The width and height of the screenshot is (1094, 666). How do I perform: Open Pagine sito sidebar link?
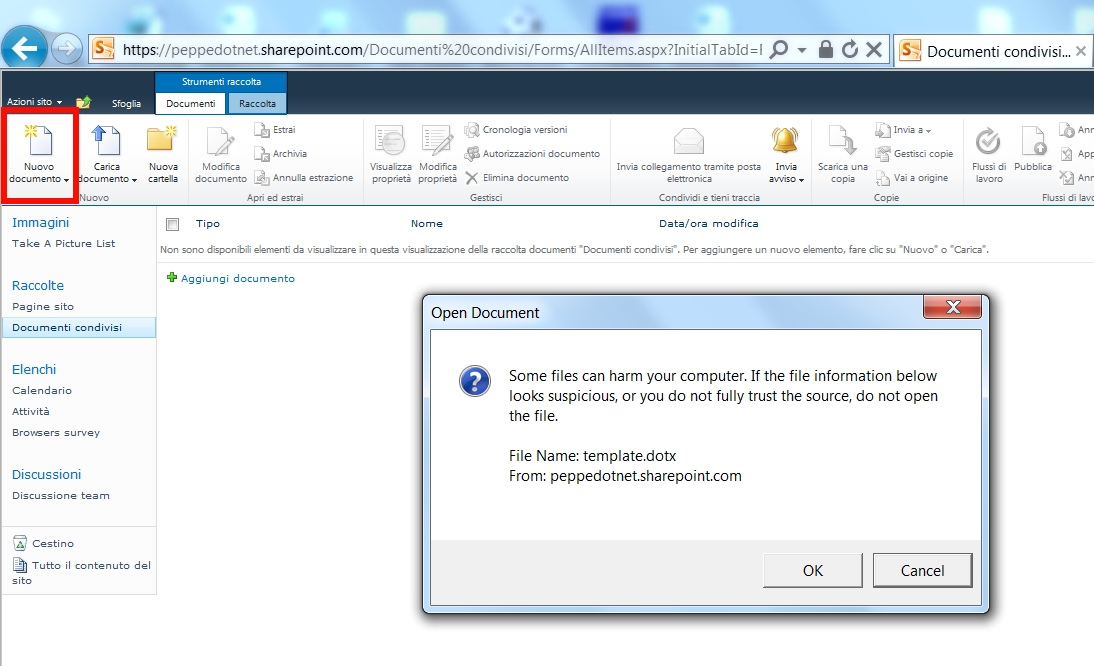coord(43,306)
